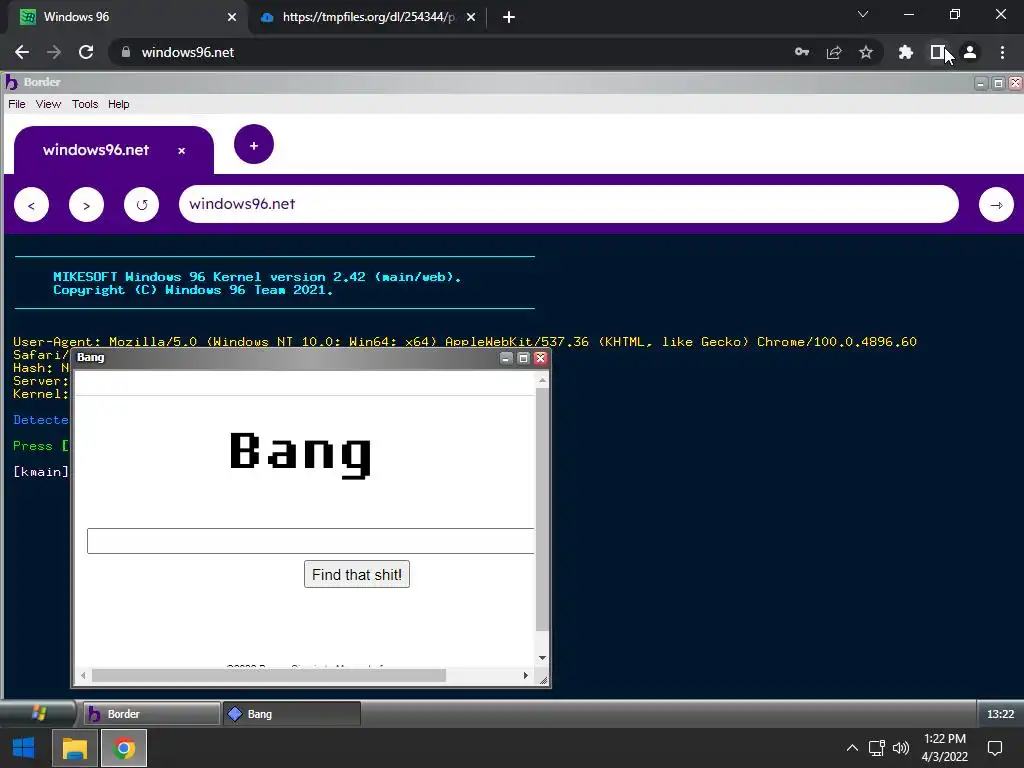Open a new Chrome tab
Screen dimensions: 1024x768
coord(509,17)
